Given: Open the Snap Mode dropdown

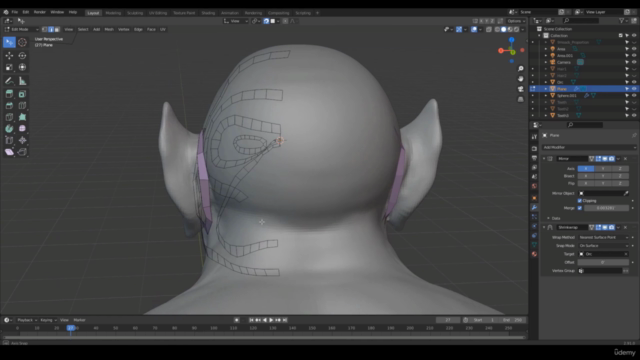Looking at the screenshot, I should pyautogui.click(x=604, y=246).
